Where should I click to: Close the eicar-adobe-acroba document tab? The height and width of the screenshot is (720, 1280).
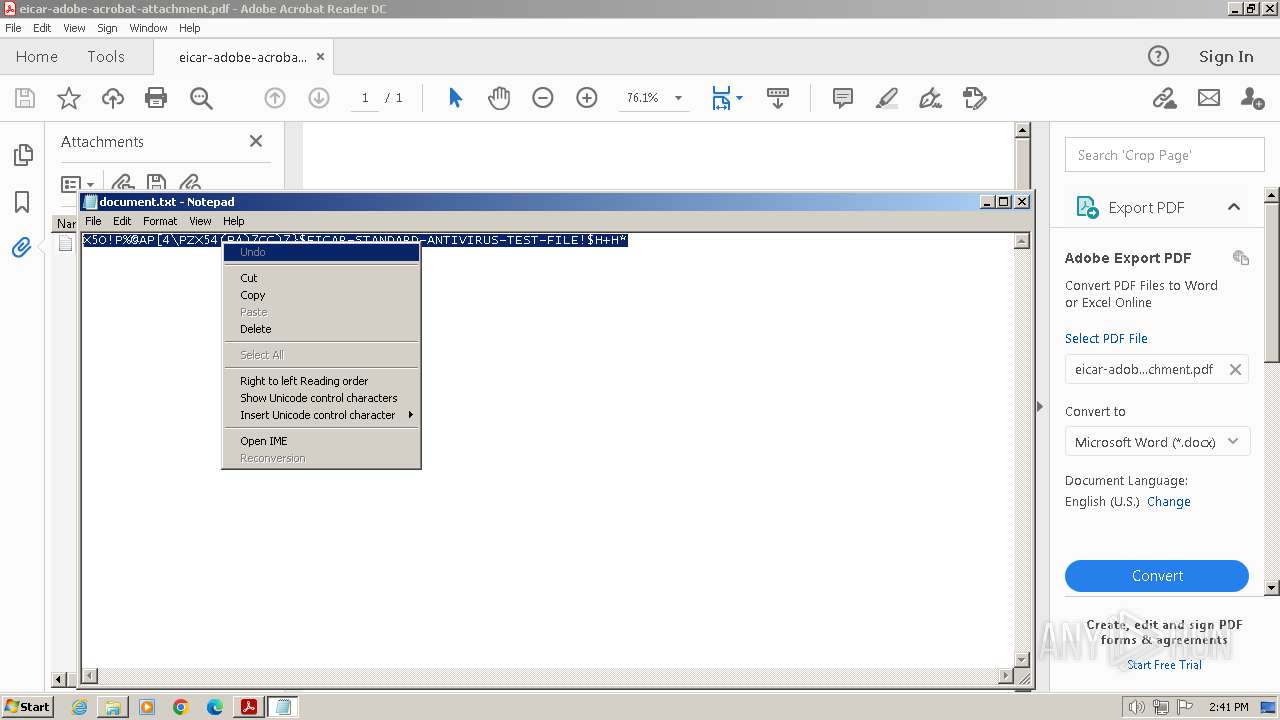coord(321,57)
